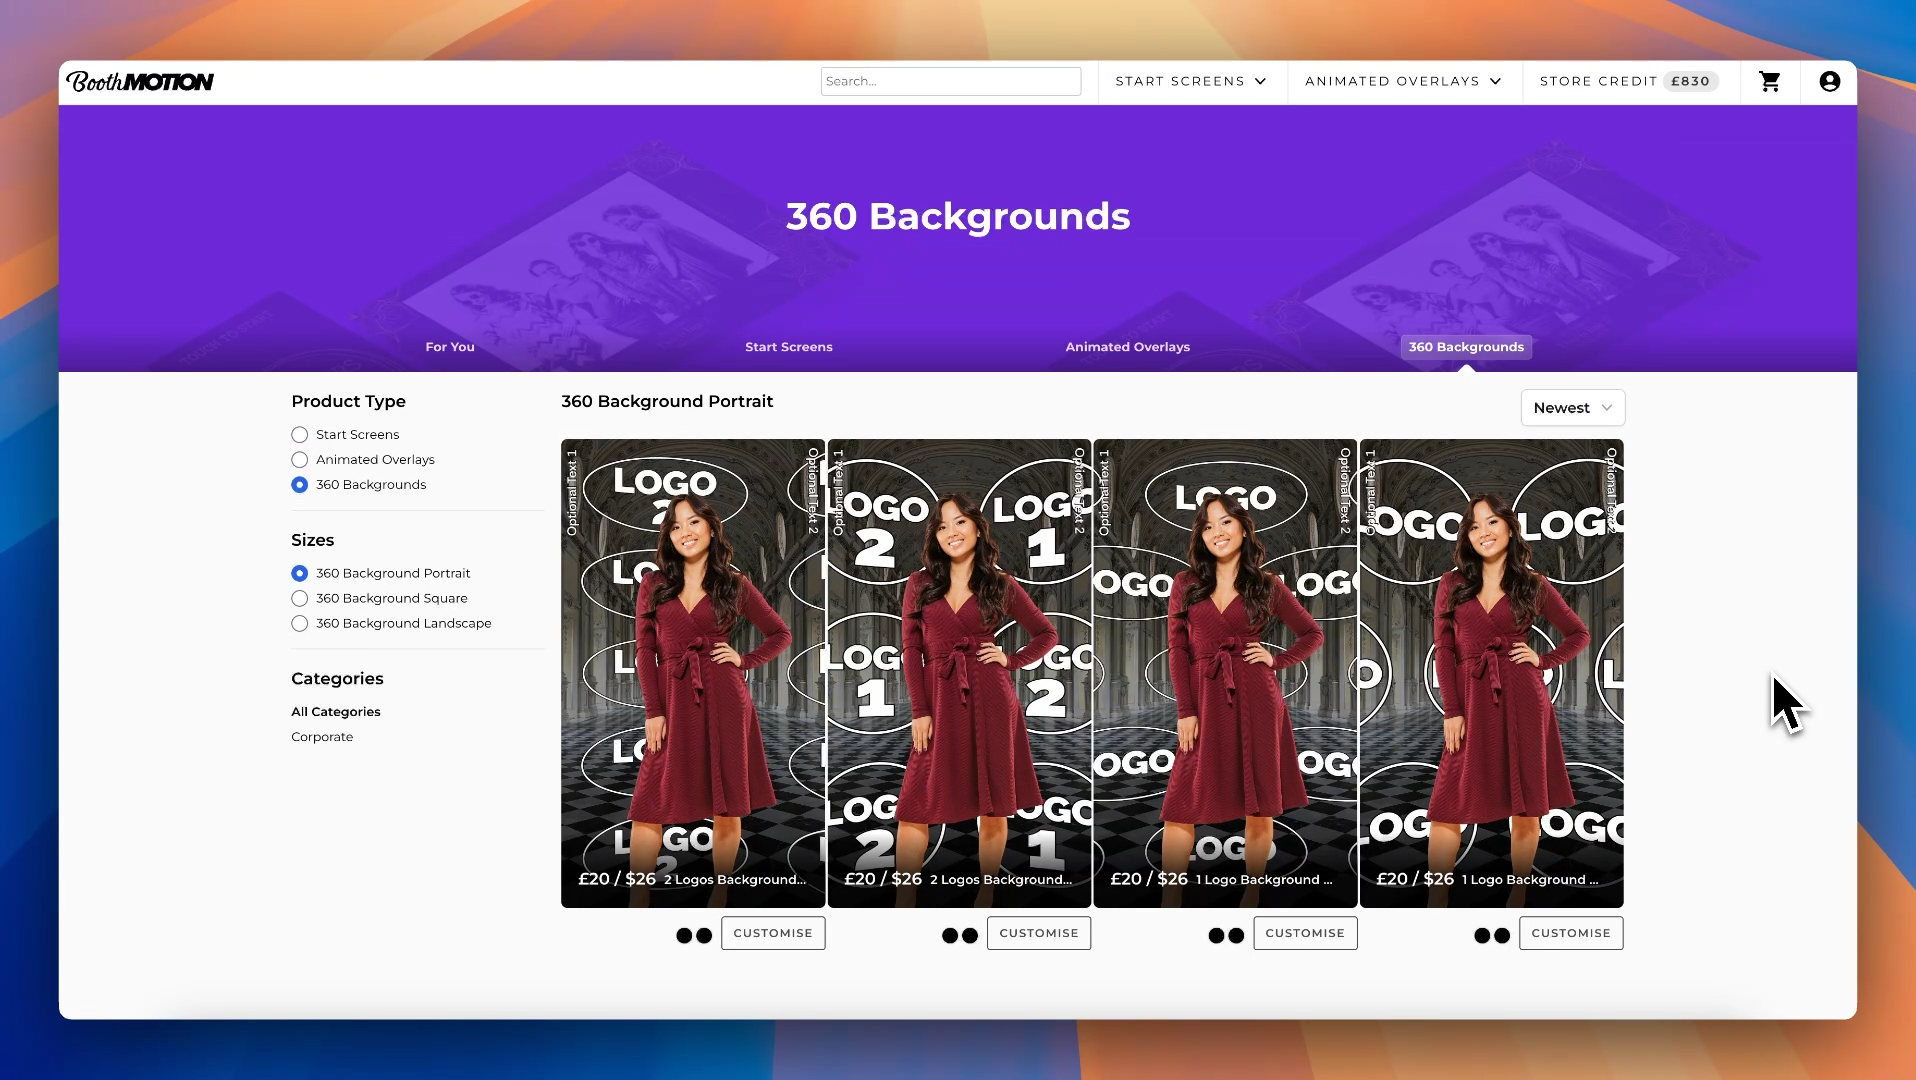Click the account profile icon
This screenshot has height=1080, width=1916.
point(1830,82)
